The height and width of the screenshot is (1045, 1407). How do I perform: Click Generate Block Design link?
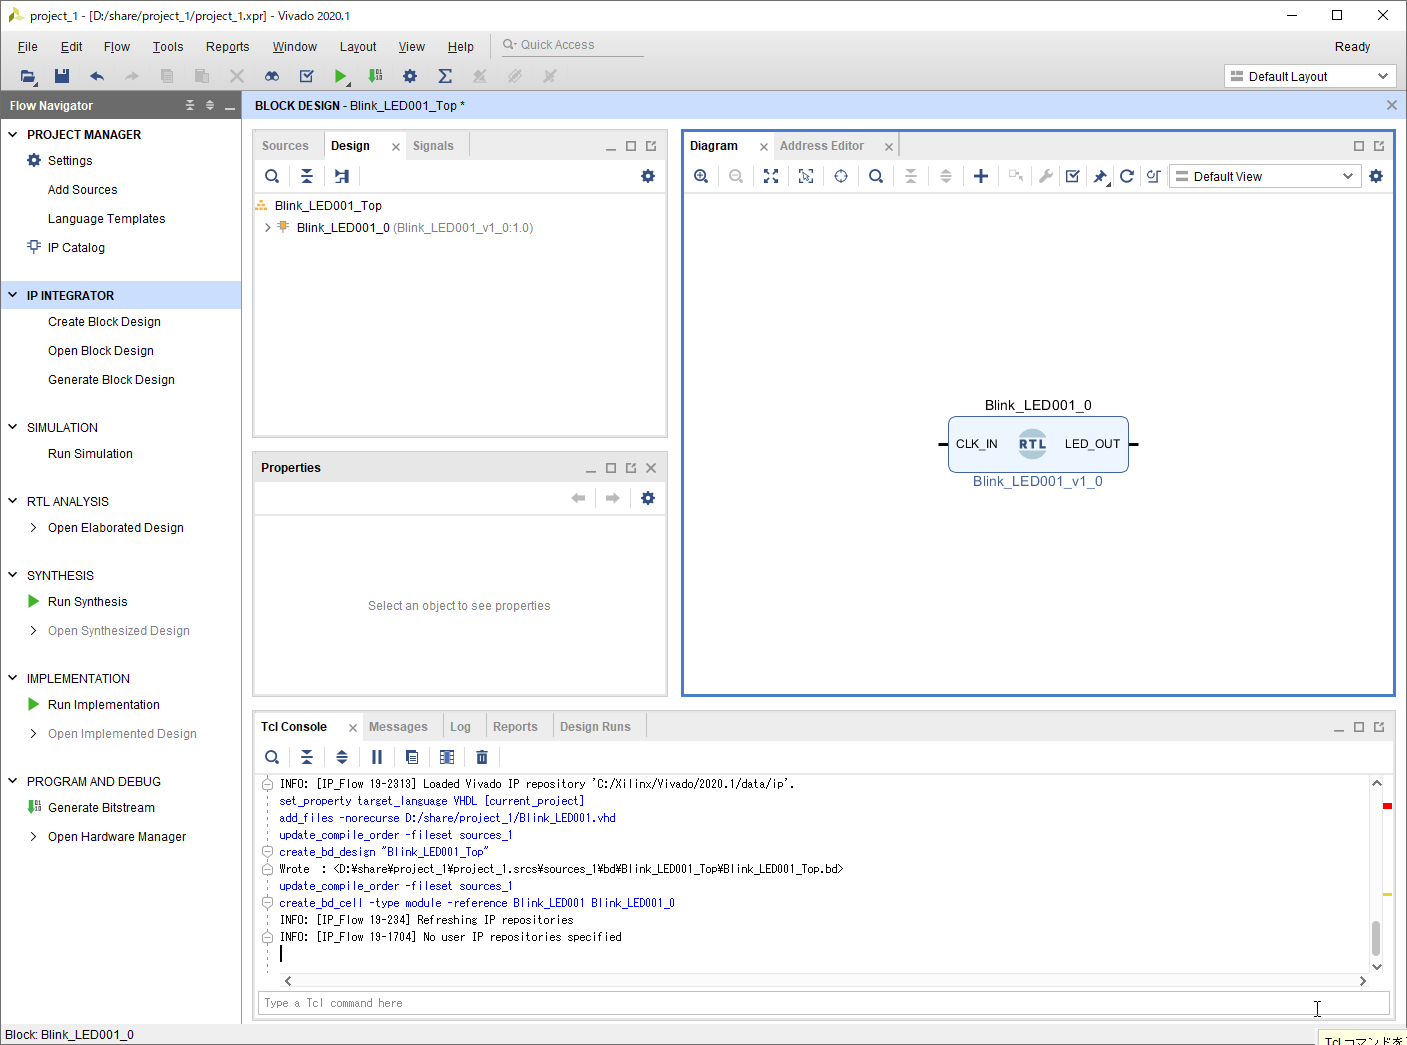click(111, 380)
